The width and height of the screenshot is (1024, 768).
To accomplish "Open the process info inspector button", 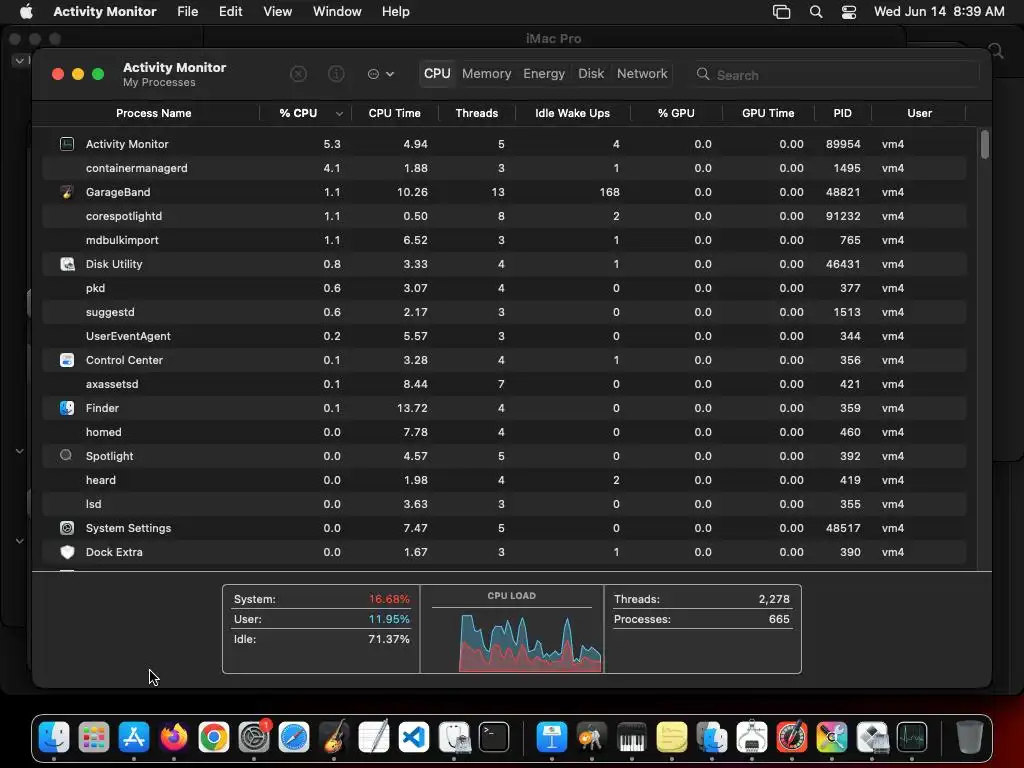I will [336, 74].
